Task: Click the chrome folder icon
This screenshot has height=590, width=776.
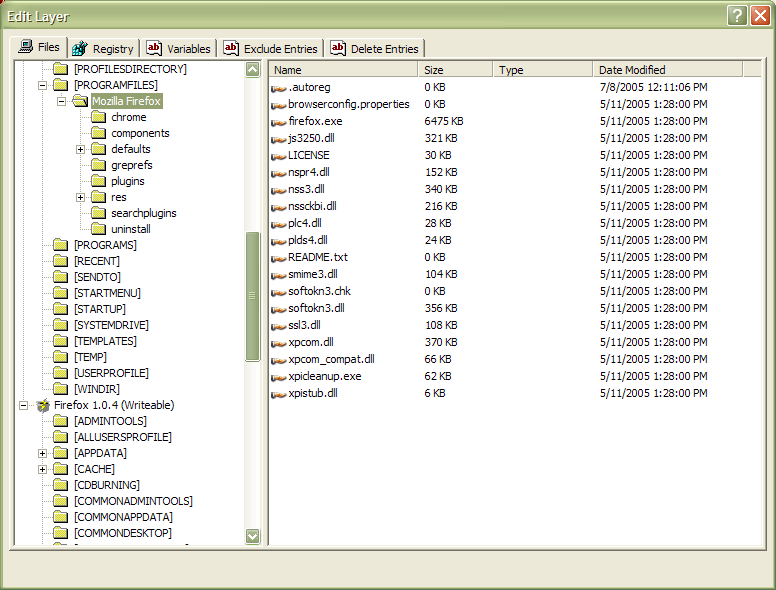Action: point(98,117)
